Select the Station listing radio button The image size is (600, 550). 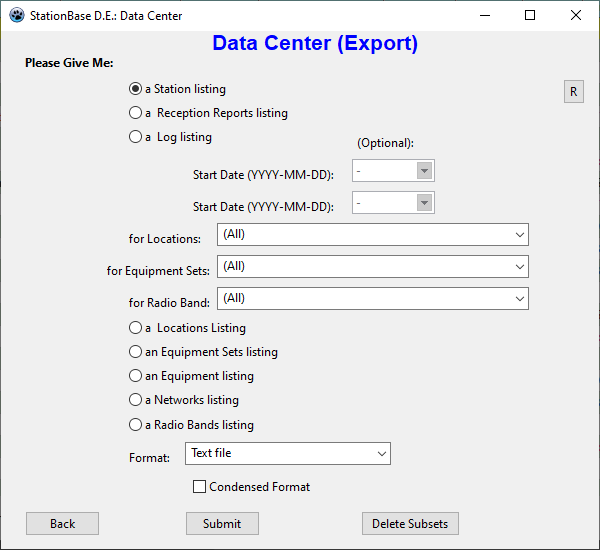(136, 89)
